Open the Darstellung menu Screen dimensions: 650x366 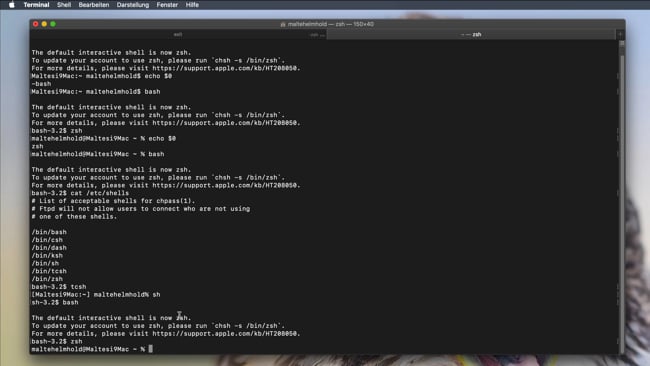click(133, 5)
